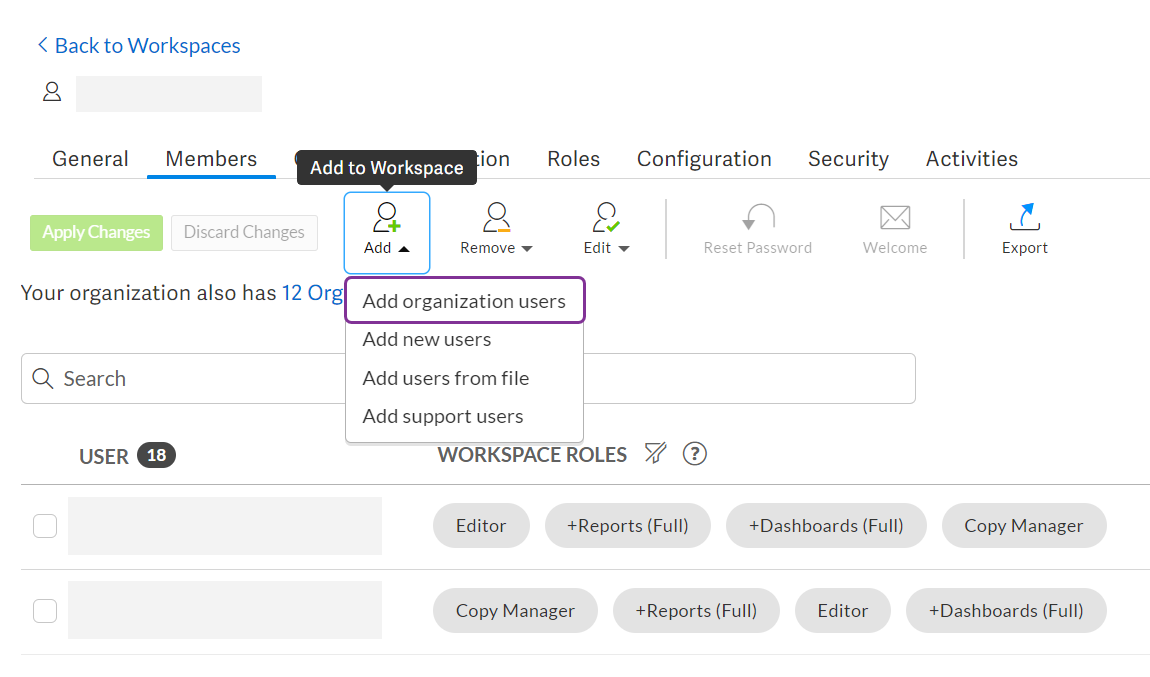Open help via the question mark icon
Viewport: 1150px width, 677px height.
(694, 454)
